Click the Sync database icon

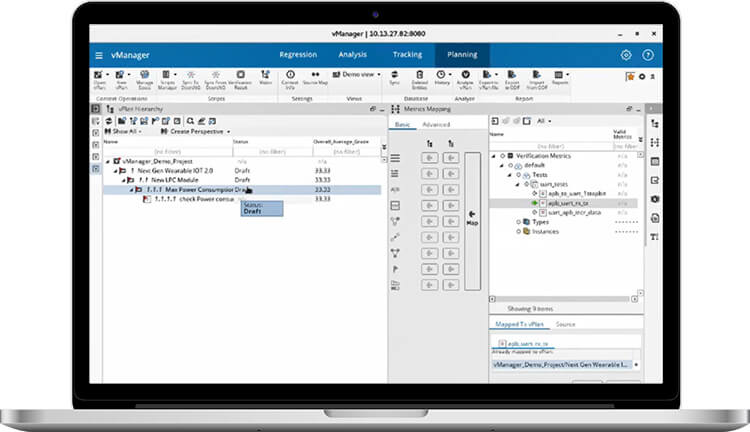tap(395, 77)
